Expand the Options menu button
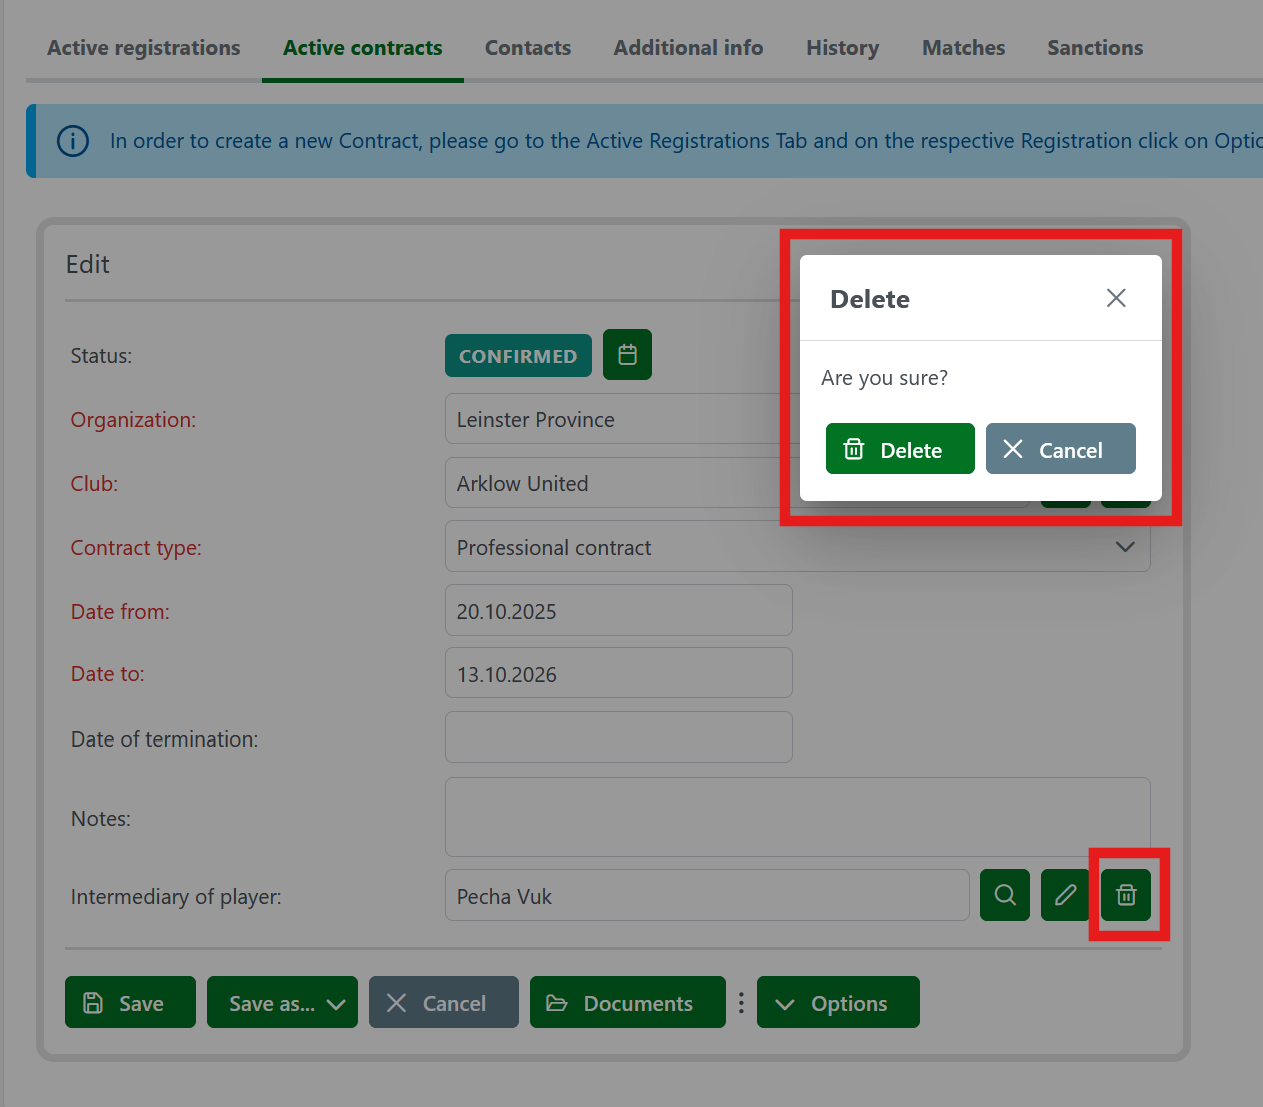 coord(838,1003)
